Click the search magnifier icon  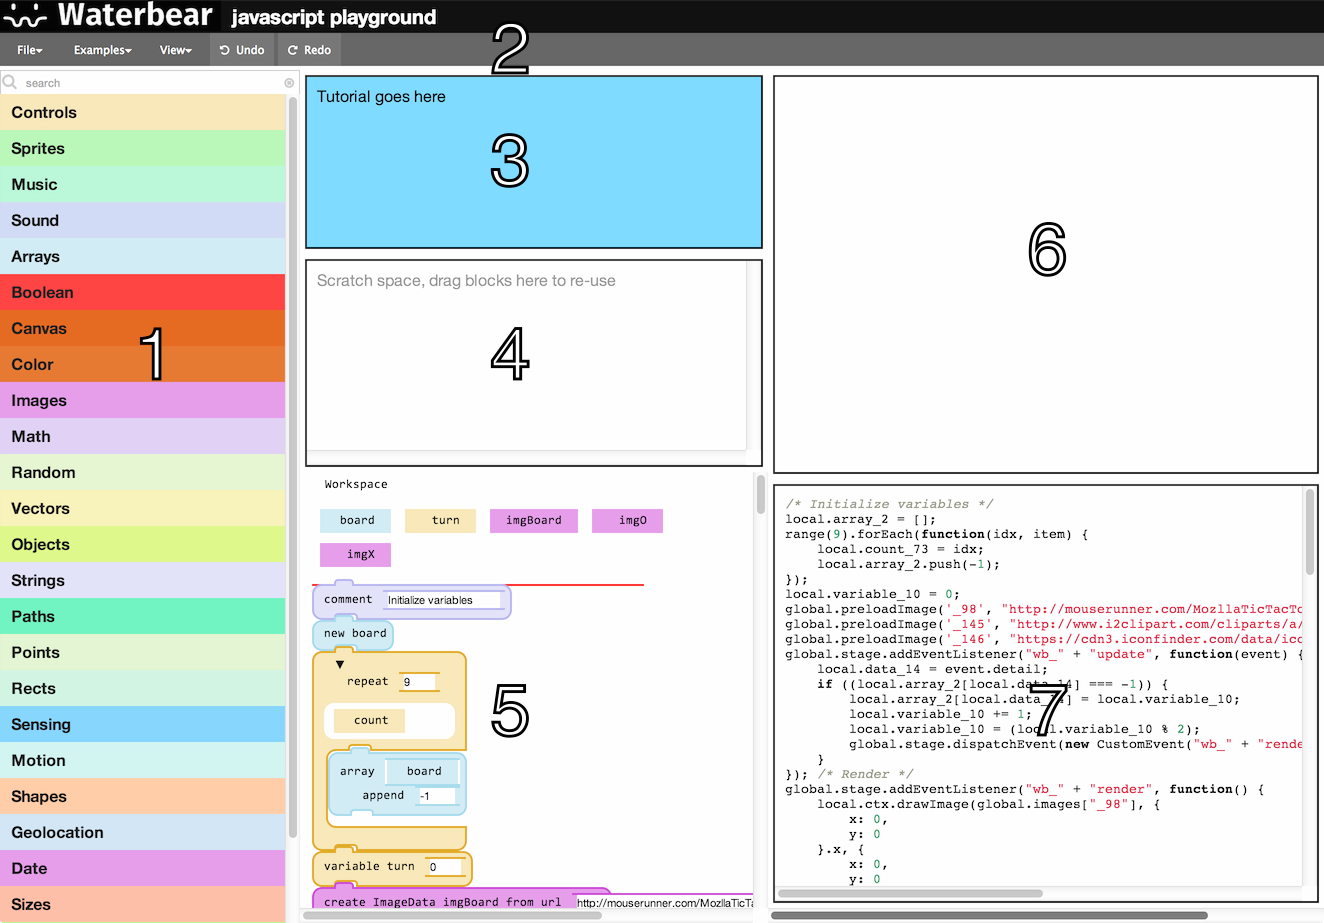click(x=10, y=82)
